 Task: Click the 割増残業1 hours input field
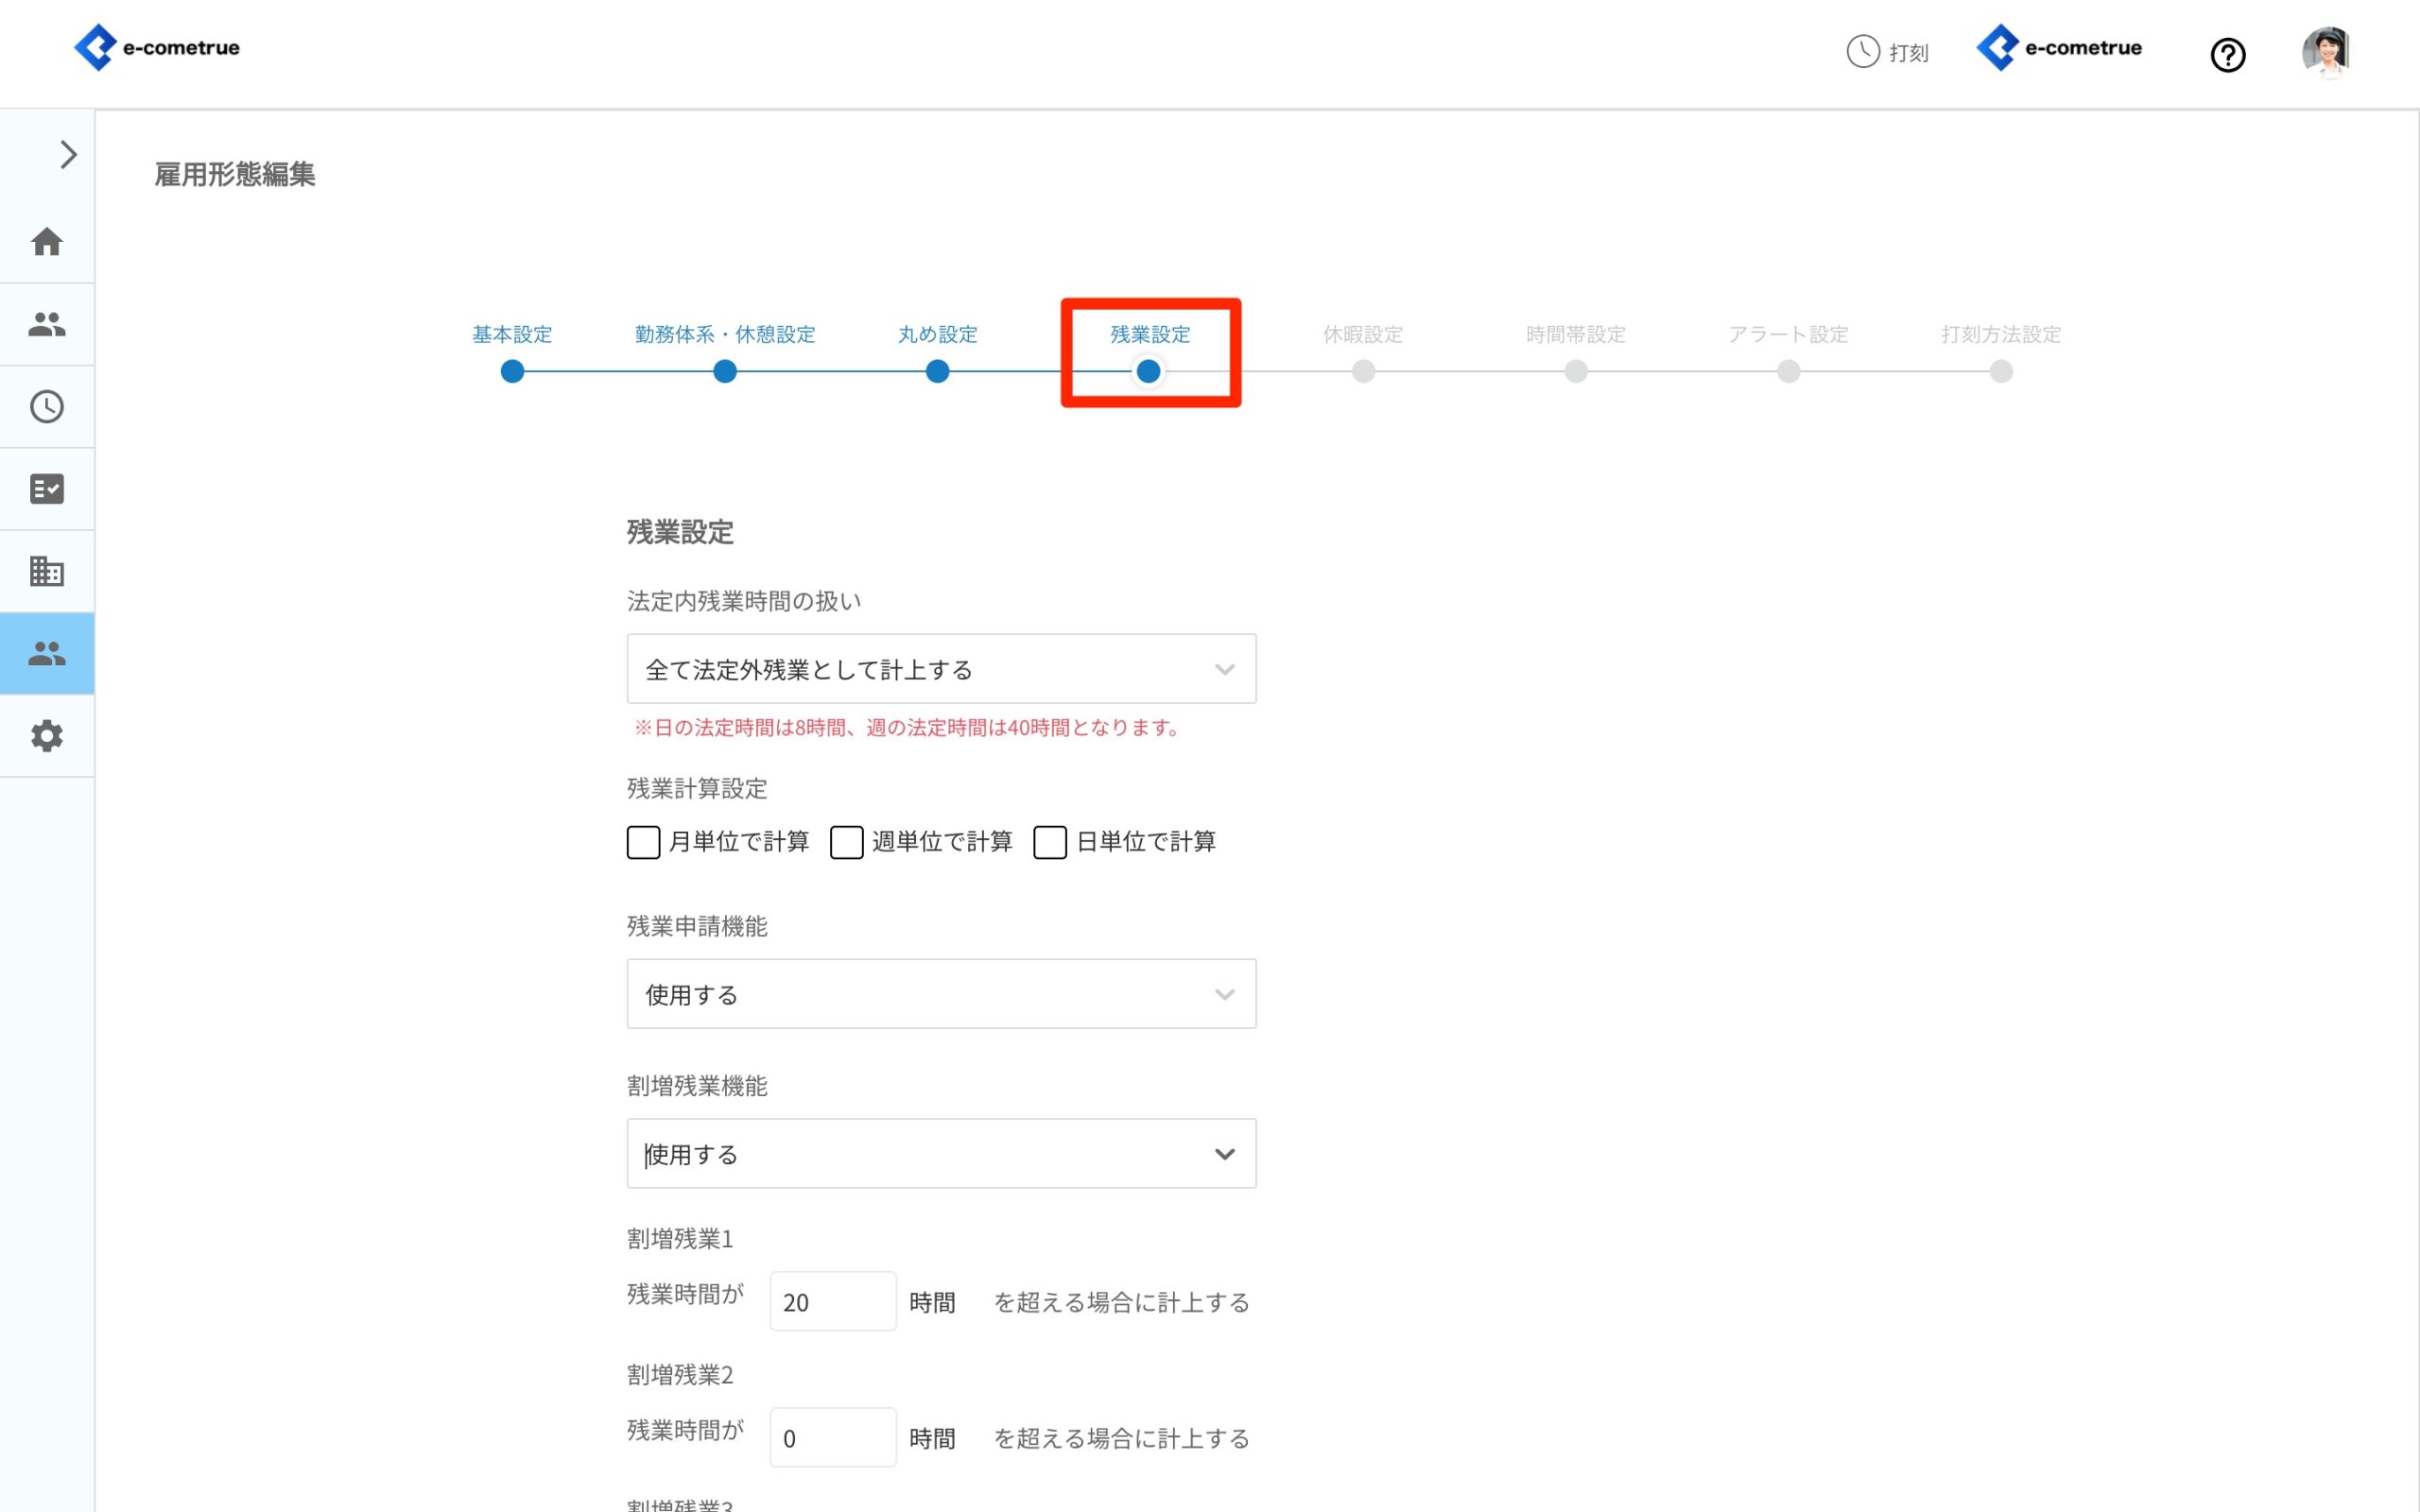click(x=832, y=1302)
